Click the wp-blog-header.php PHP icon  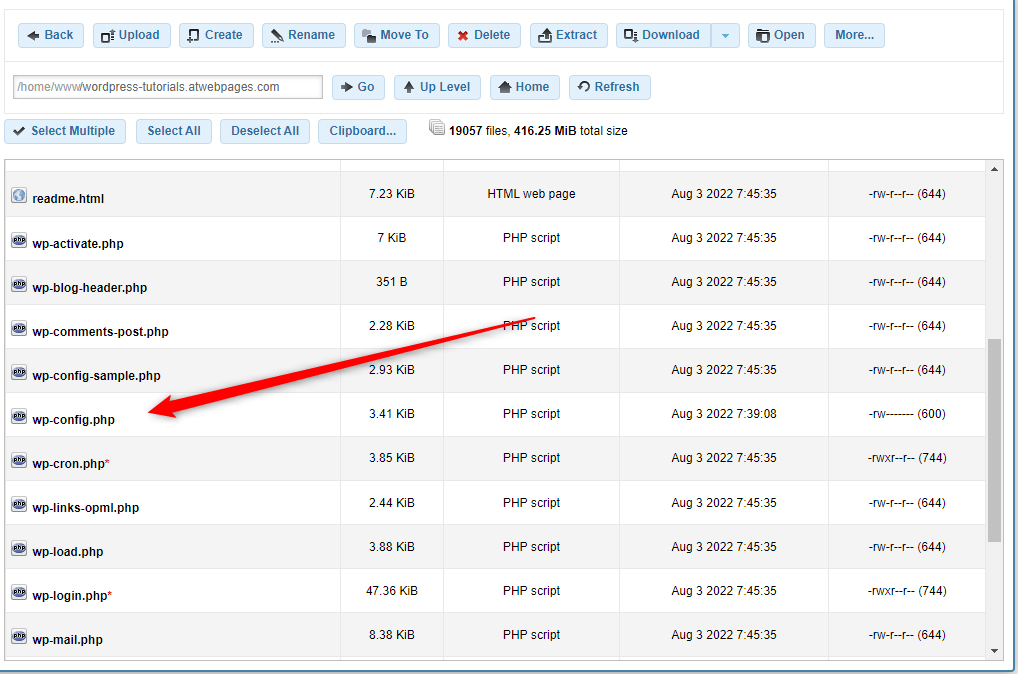[19, 284]
